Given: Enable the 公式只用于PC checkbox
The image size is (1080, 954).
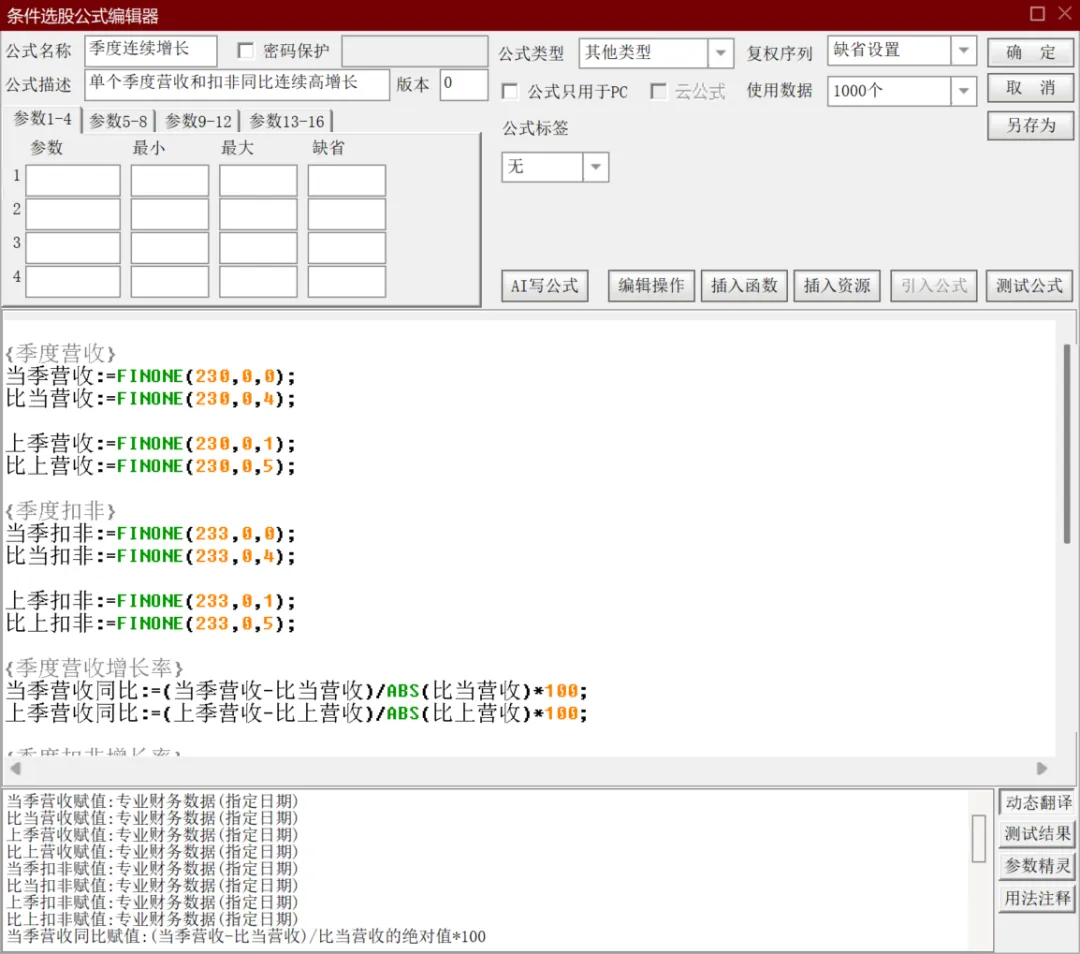Looking at the screenshot, I should (x=510, y=91).
